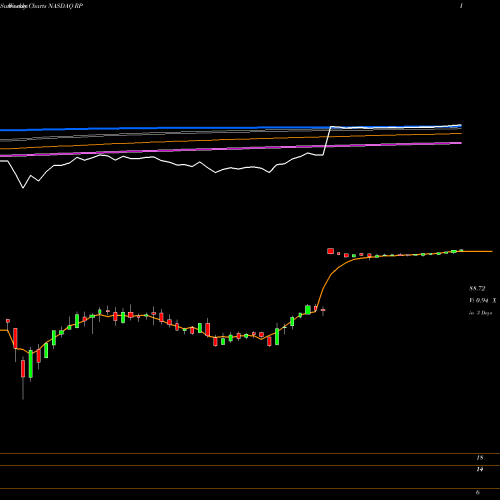The image size is (500, 500).
Task: Click the axis label 6 at bottom
Action: (x=478, y=492)
